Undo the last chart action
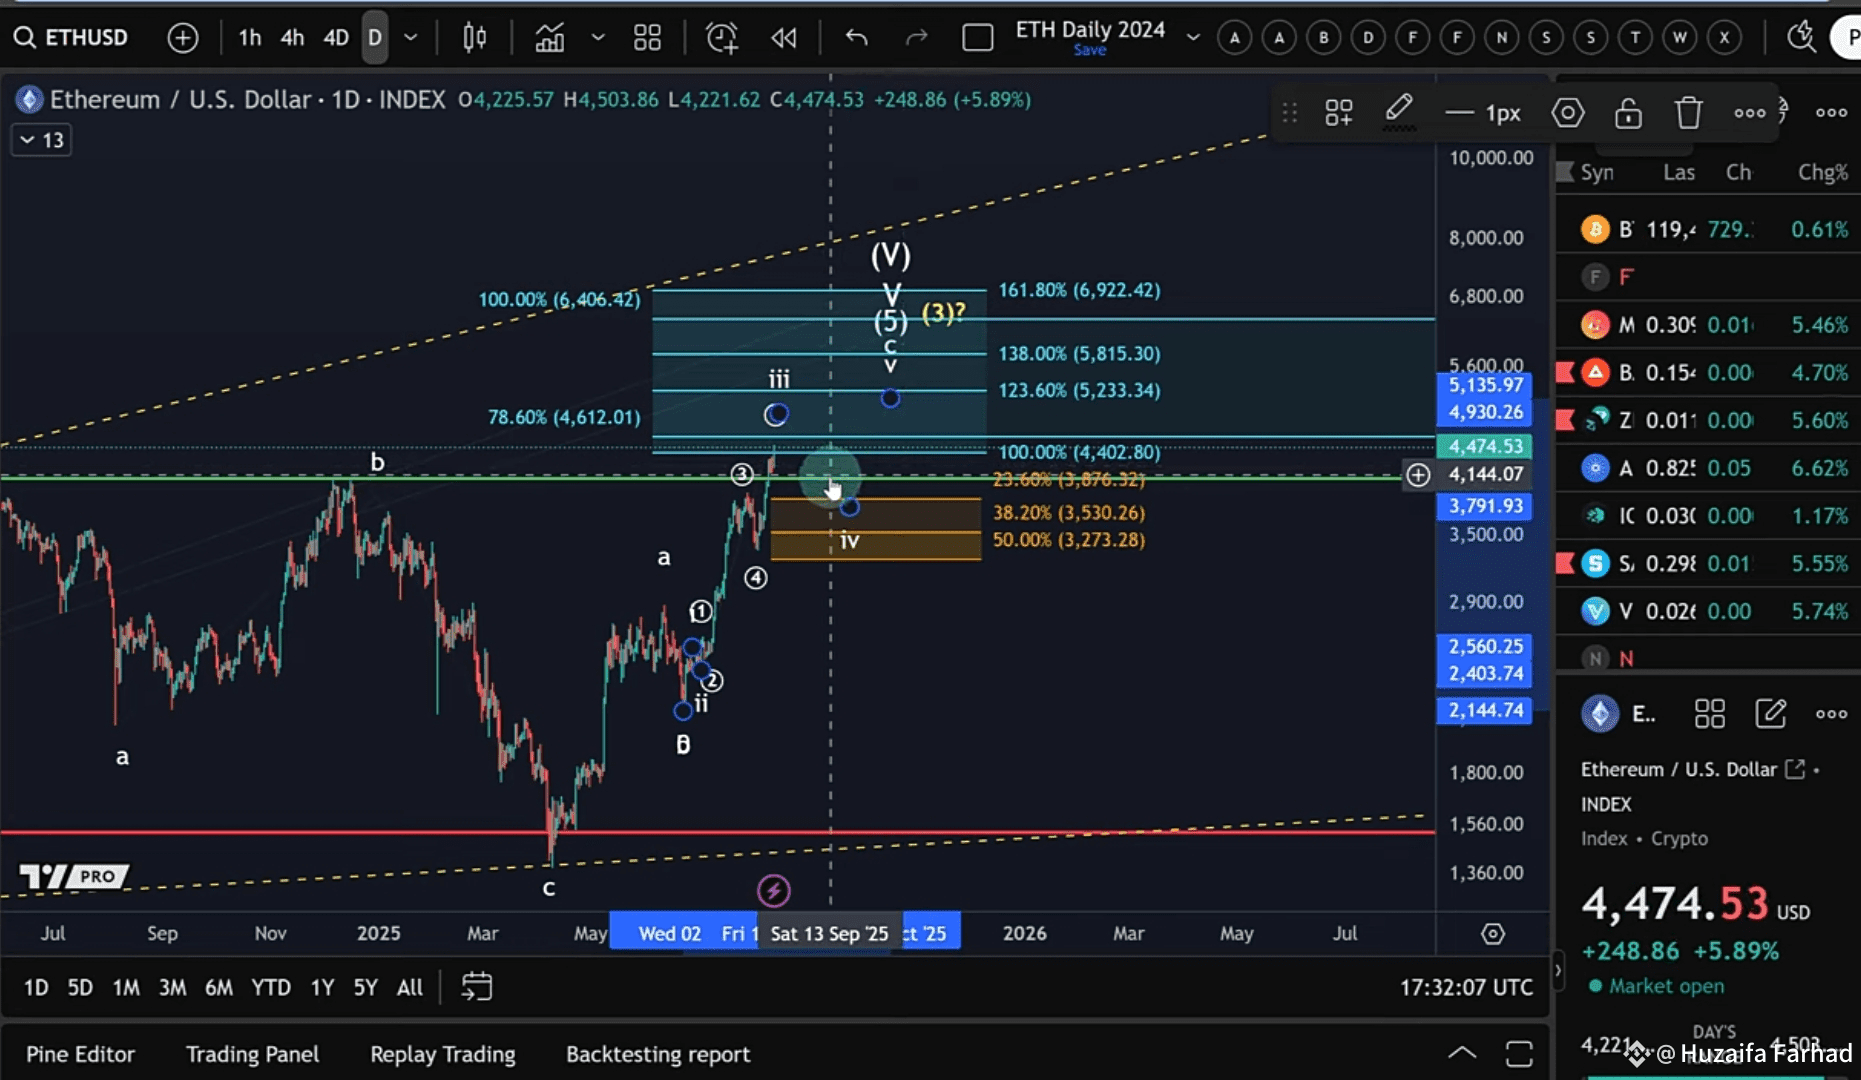This screenshot has height=1080, width=1861. point(856,38)
